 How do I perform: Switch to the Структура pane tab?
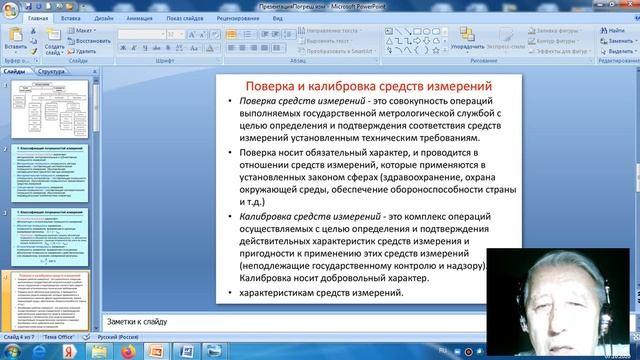click(x=51, y=71)
